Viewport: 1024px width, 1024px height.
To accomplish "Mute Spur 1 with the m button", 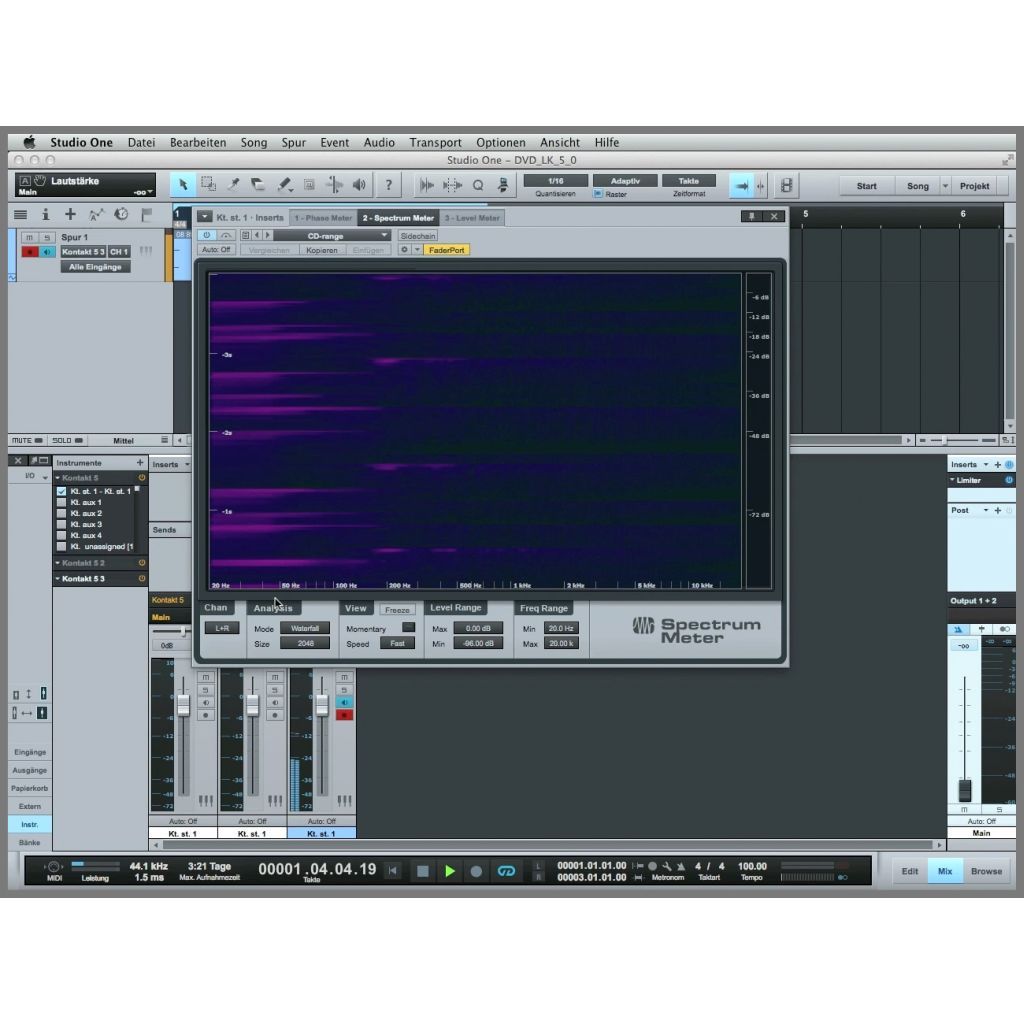I will (29, 237).
